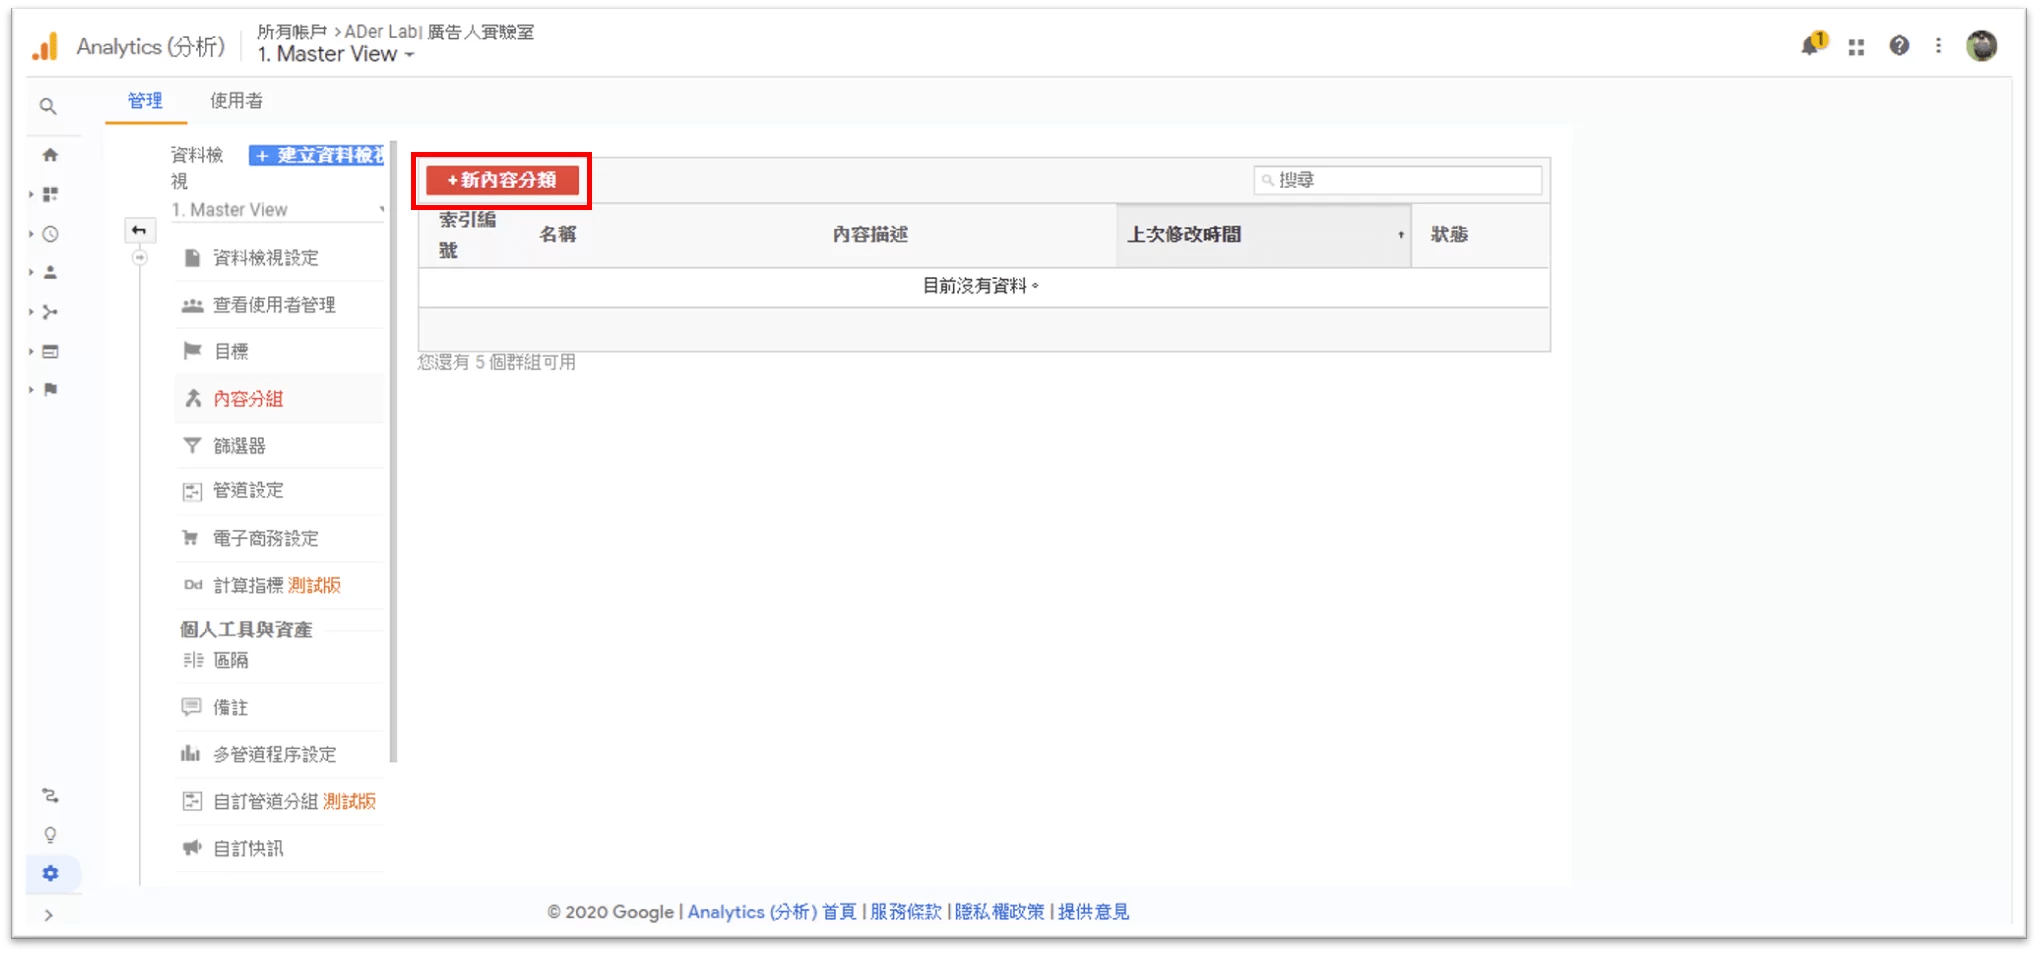Go to Home via house icon

(x=50, y=155)
